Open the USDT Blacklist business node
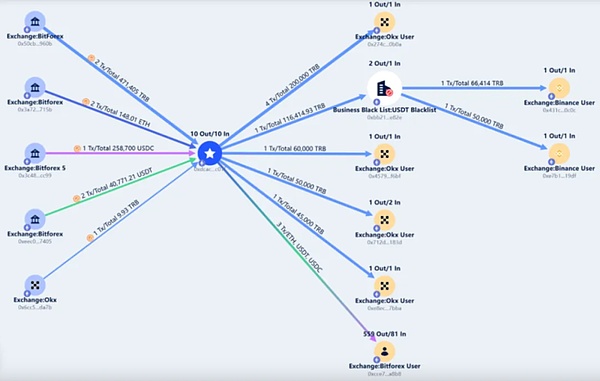The width and height of the screenshot is (600, 381). (x=384, y=88)
